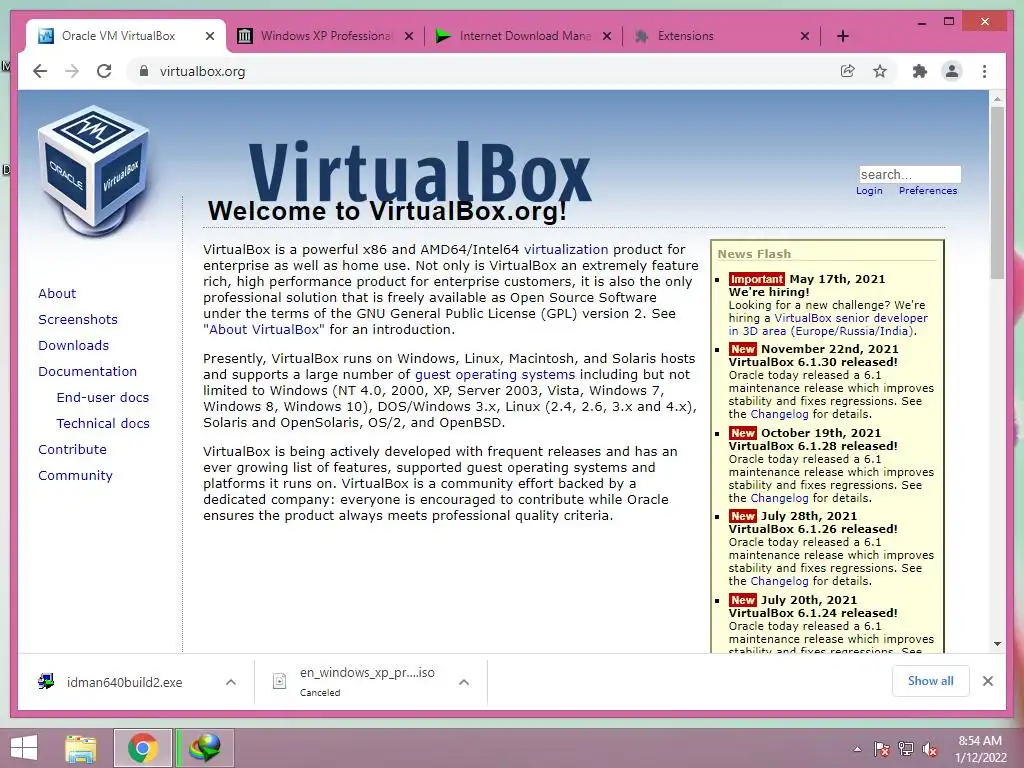Click the VirtualBox cube logo

click(94, 171)
